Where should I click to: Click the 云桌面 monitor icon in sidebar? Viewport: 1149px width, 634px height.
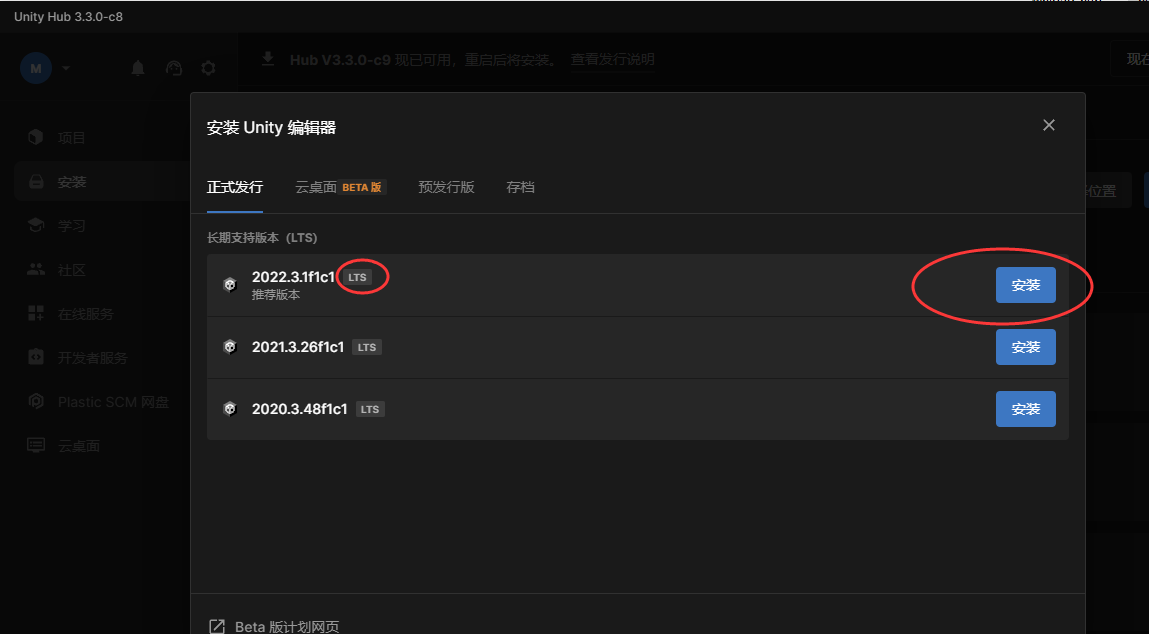click(x=36, y=445)
